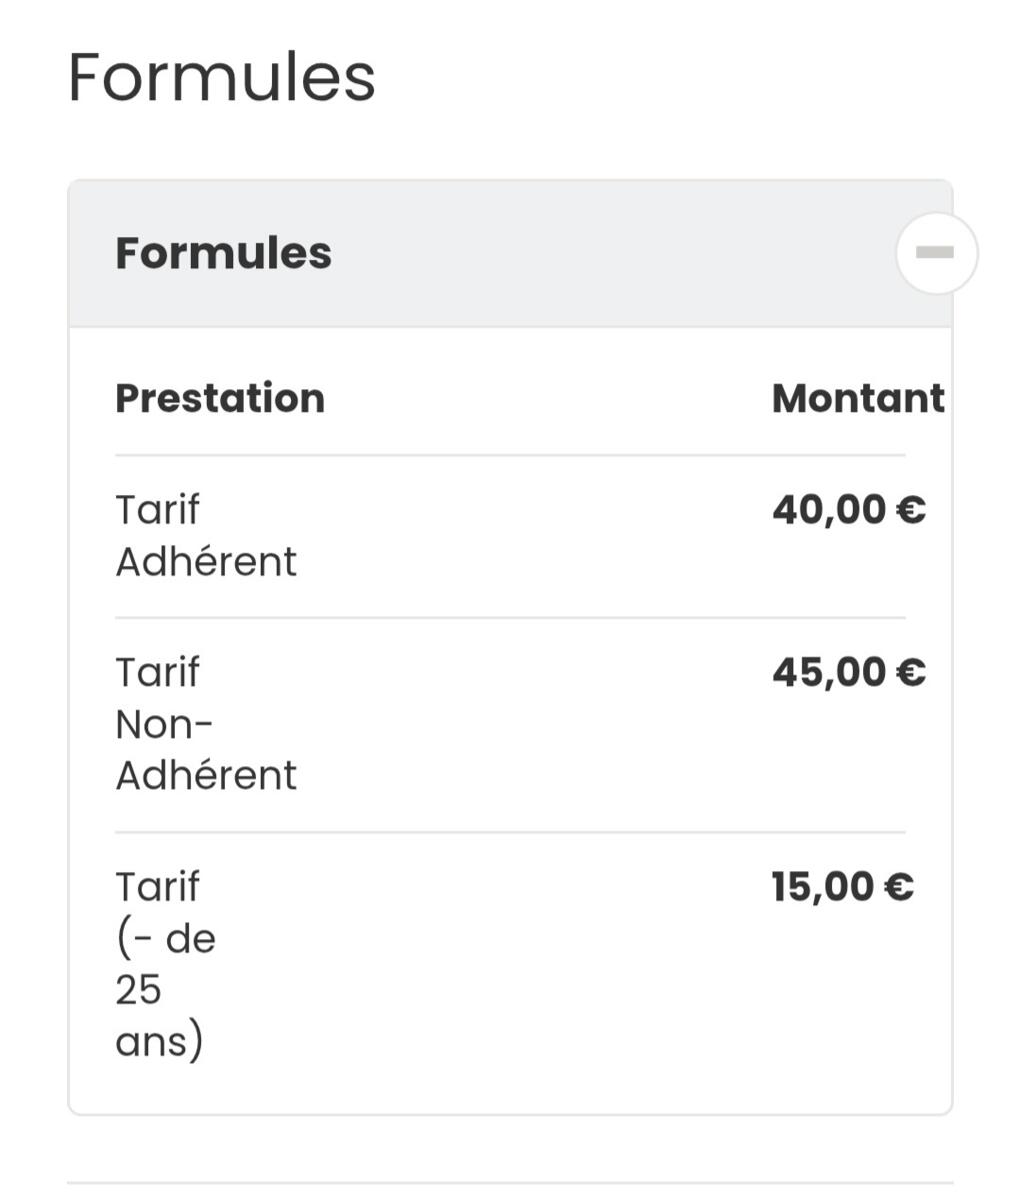Collapse the Formules panel using minus icon
The image size is (1020, 1200).
point(935,253)
